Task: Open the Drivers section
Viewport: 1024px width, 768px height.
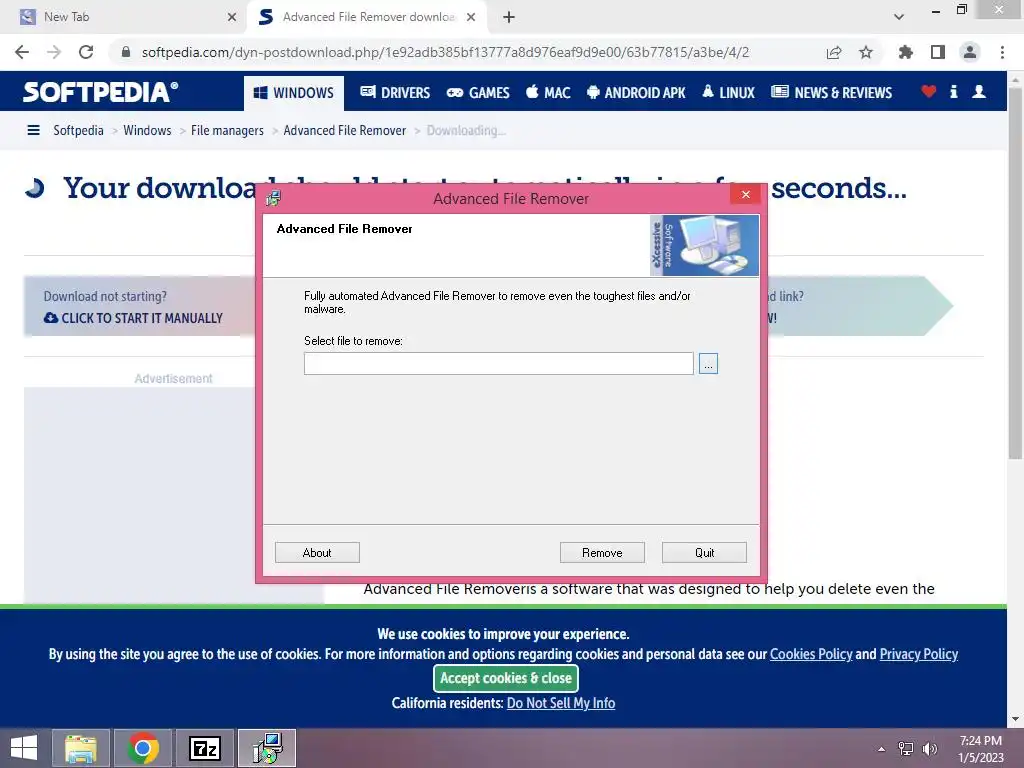Action: pos(395,93)
